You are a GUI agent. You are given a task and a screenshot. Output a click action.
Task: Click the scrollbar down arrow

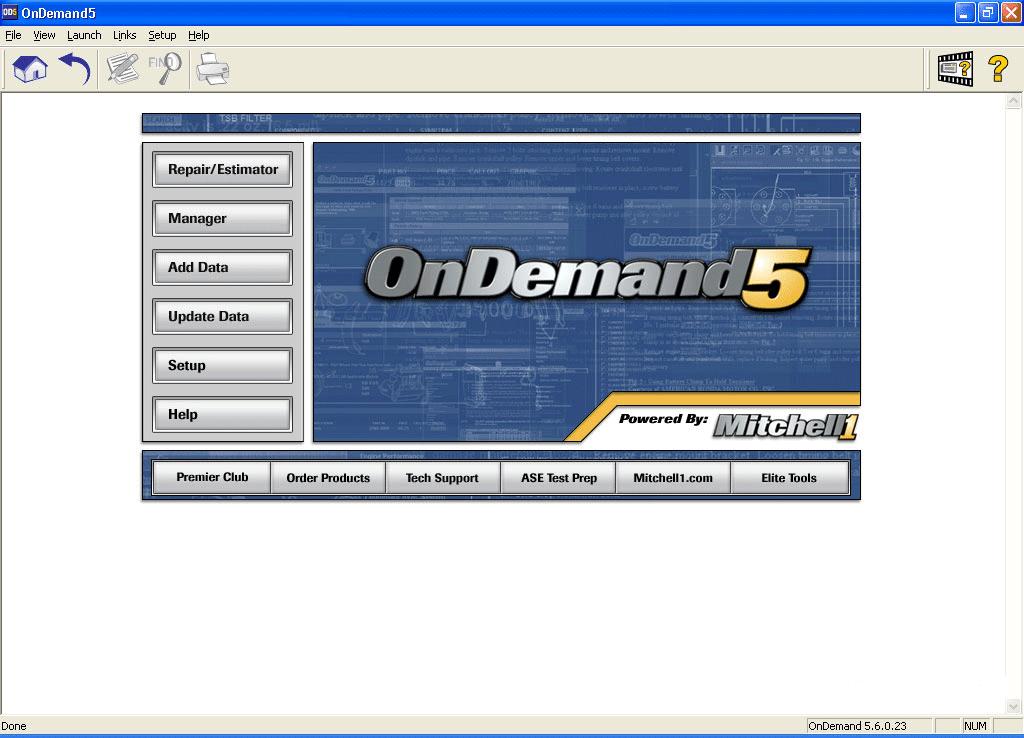[1013, 706]
